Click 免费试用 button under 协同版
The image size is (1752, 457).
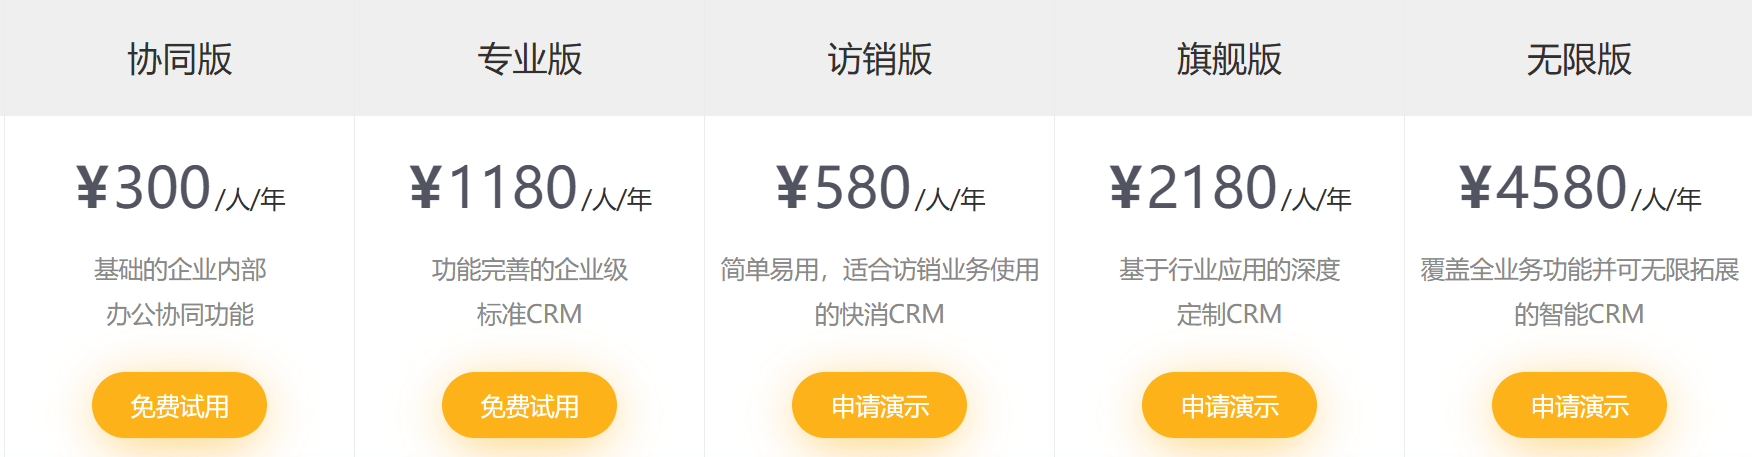click(x=180, y=405)
